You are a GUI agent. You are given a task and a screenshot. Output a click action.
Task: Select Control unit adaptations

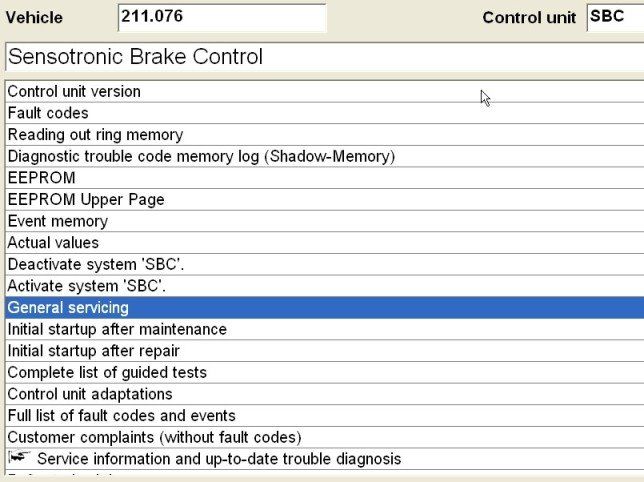[x=90, y=394]
